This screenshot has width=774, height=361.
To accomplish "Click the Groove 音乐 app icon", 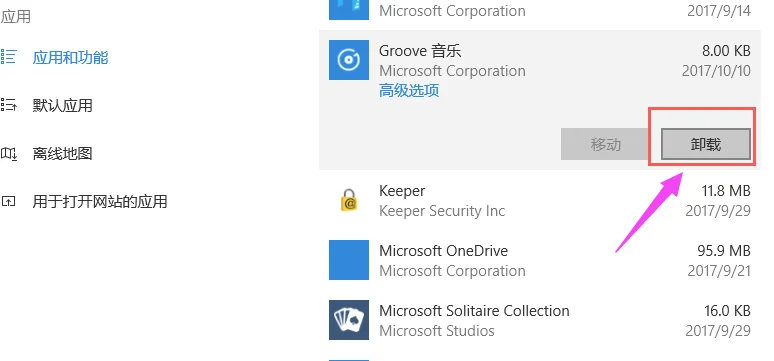I will (x=348, y=60).
